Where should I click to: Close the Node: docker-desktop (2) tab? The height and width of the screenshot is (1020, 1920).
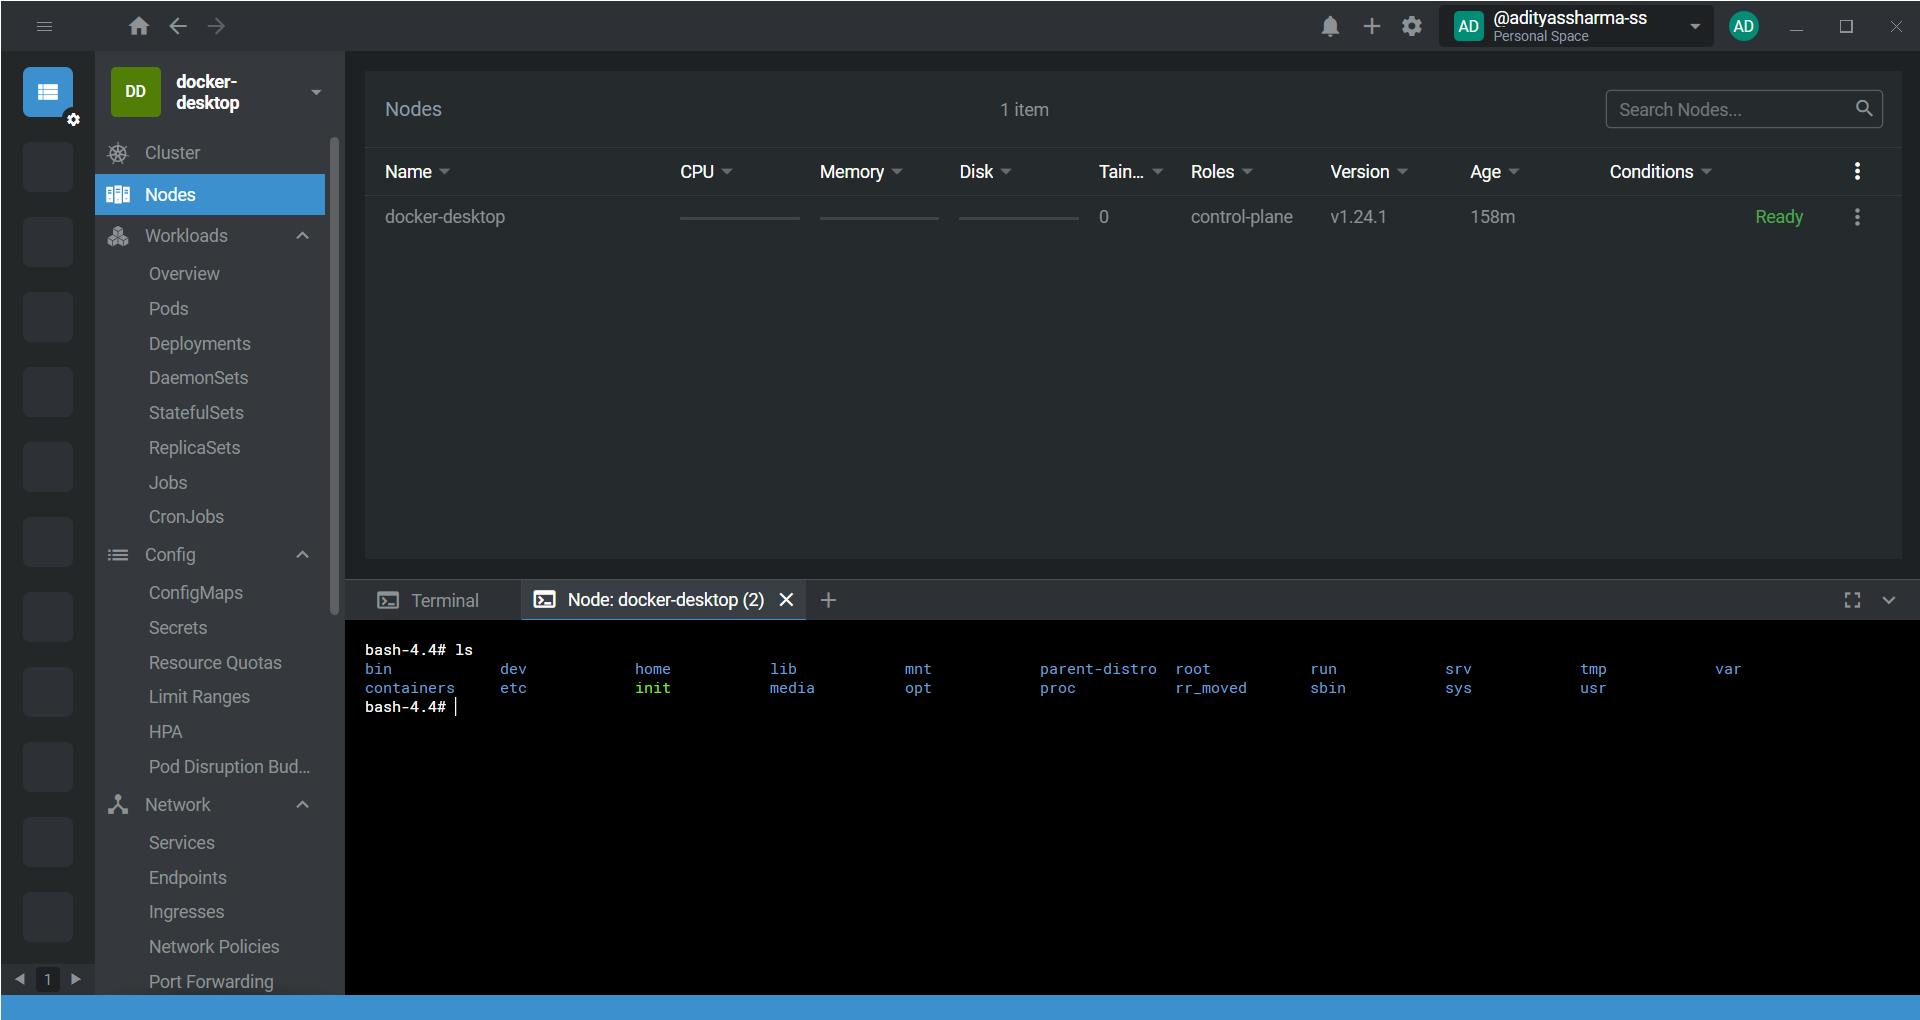(x=786, y=600)
